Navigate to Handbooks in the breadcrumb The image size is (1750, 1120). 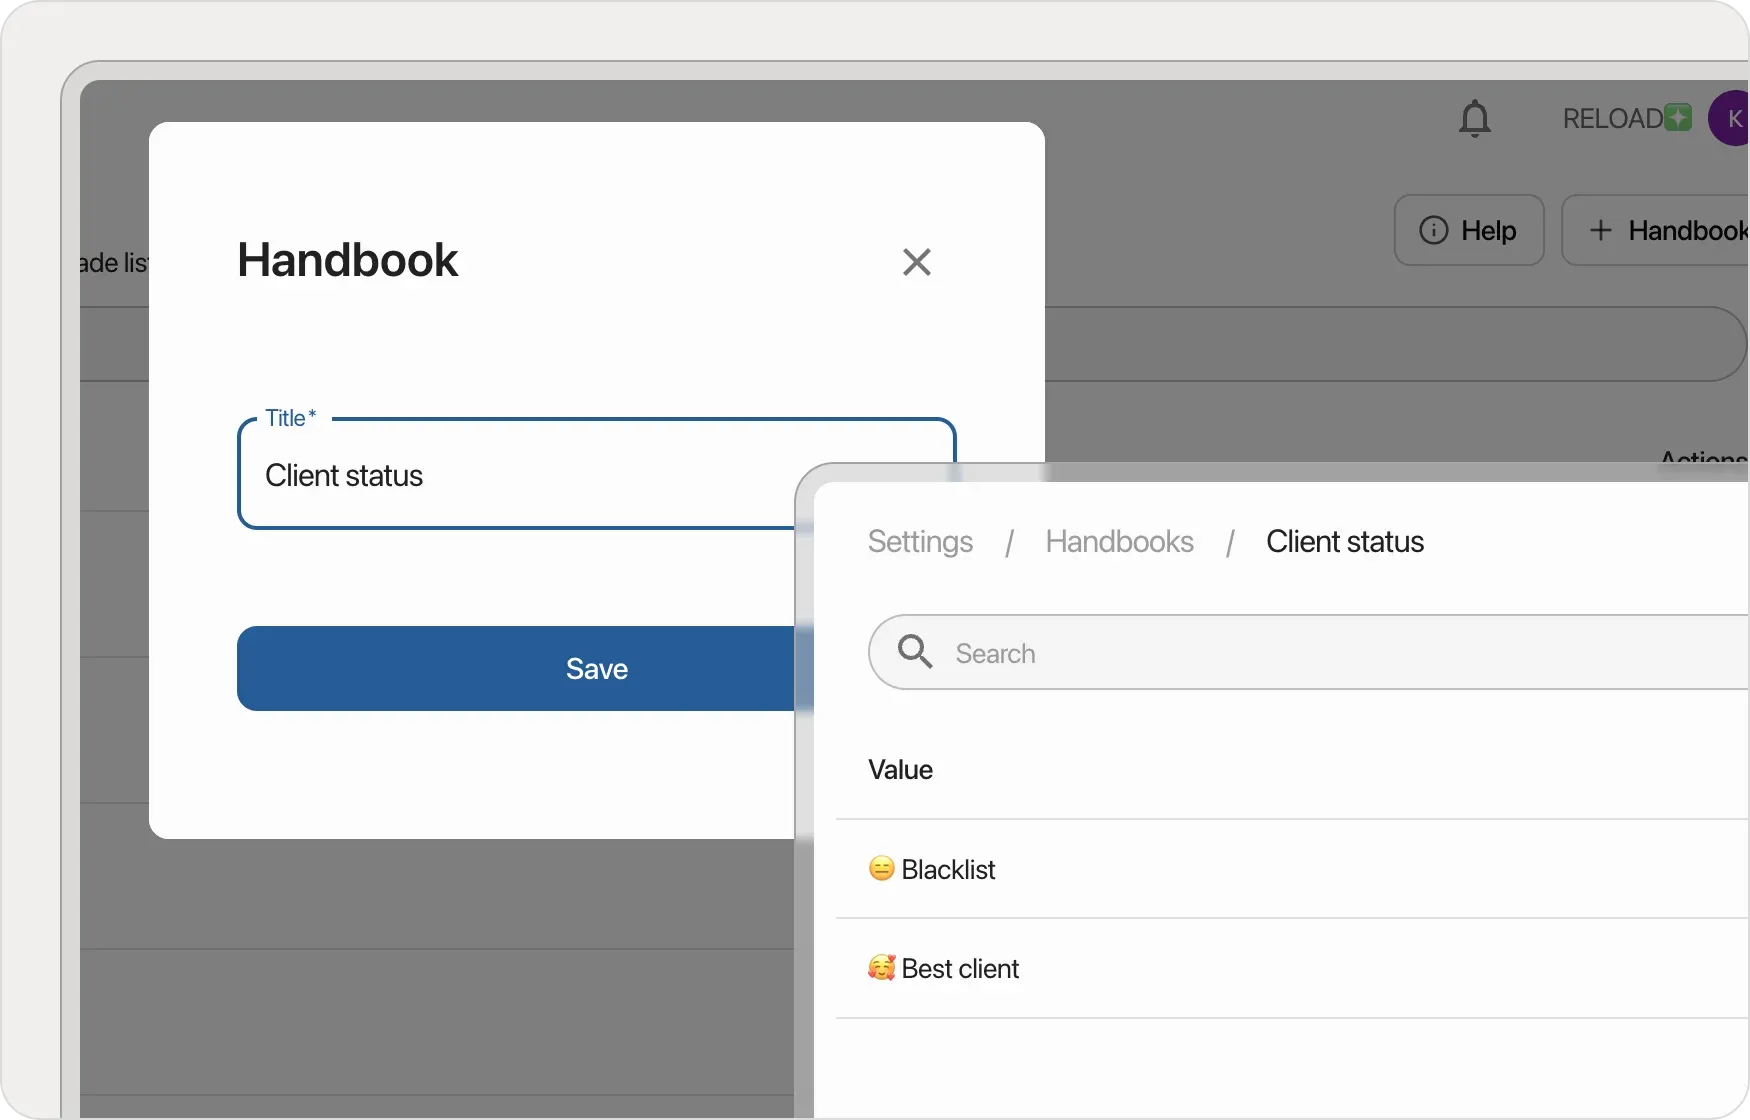(x=1119, y=541)
